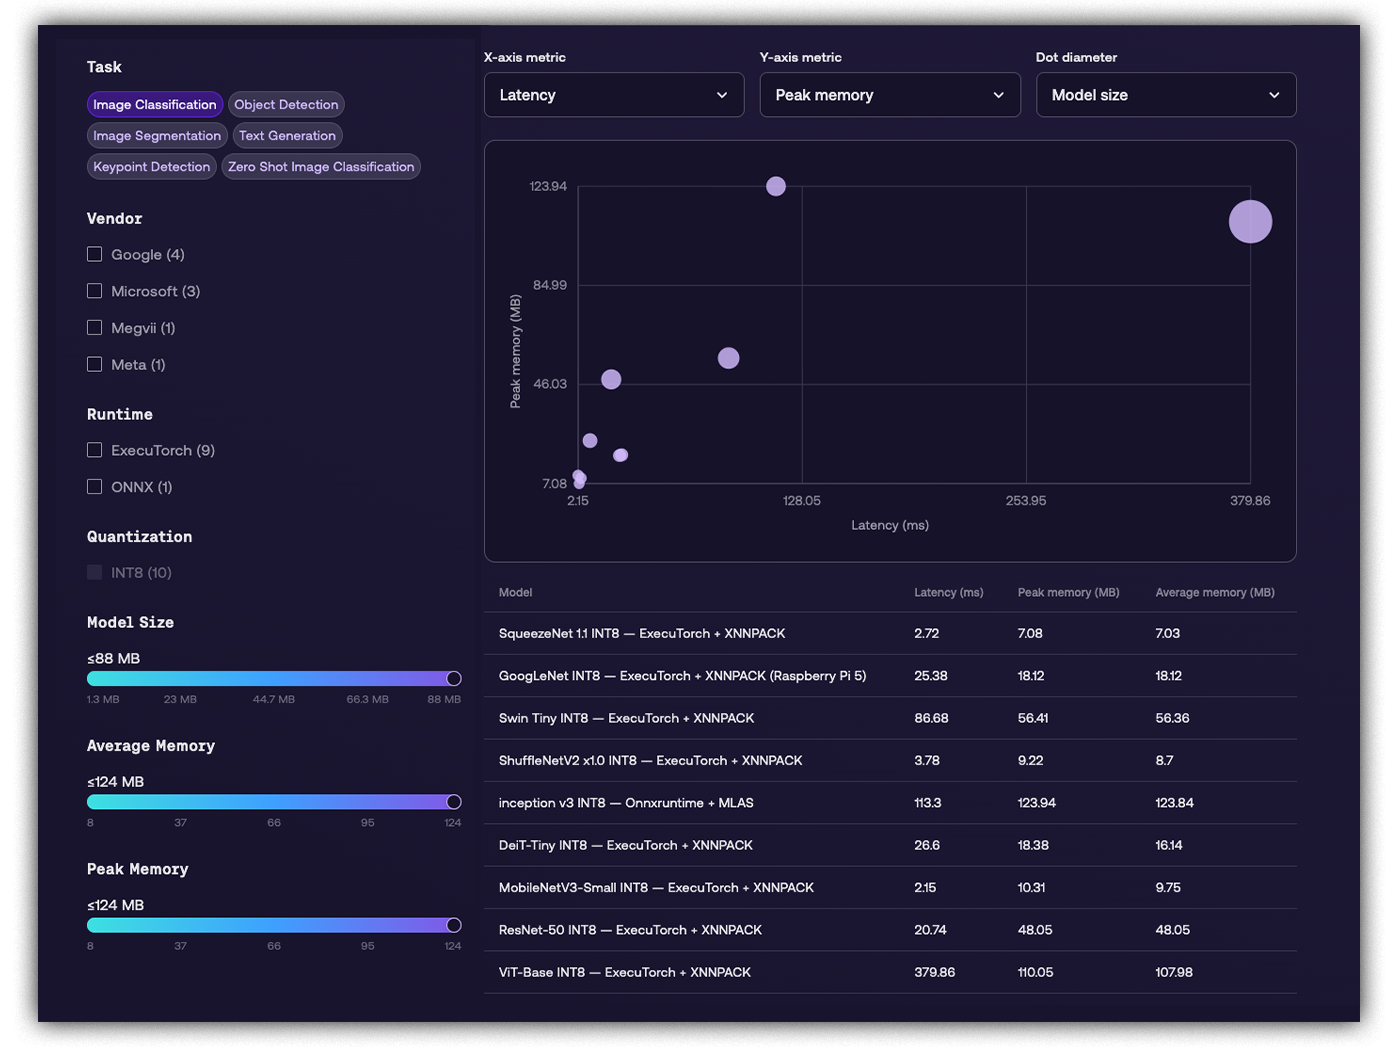The image size is (1398, 1048).
Task: Select the MobileNetV3-Small INT8 row
Action: [890, 888]
